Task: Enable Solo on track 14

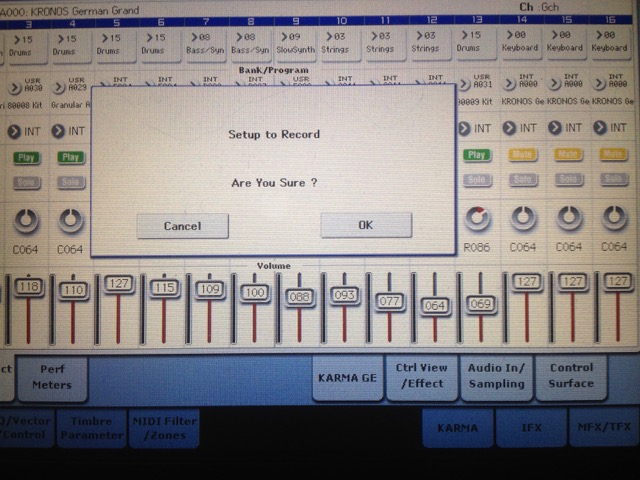Action: tap(522, 179)
